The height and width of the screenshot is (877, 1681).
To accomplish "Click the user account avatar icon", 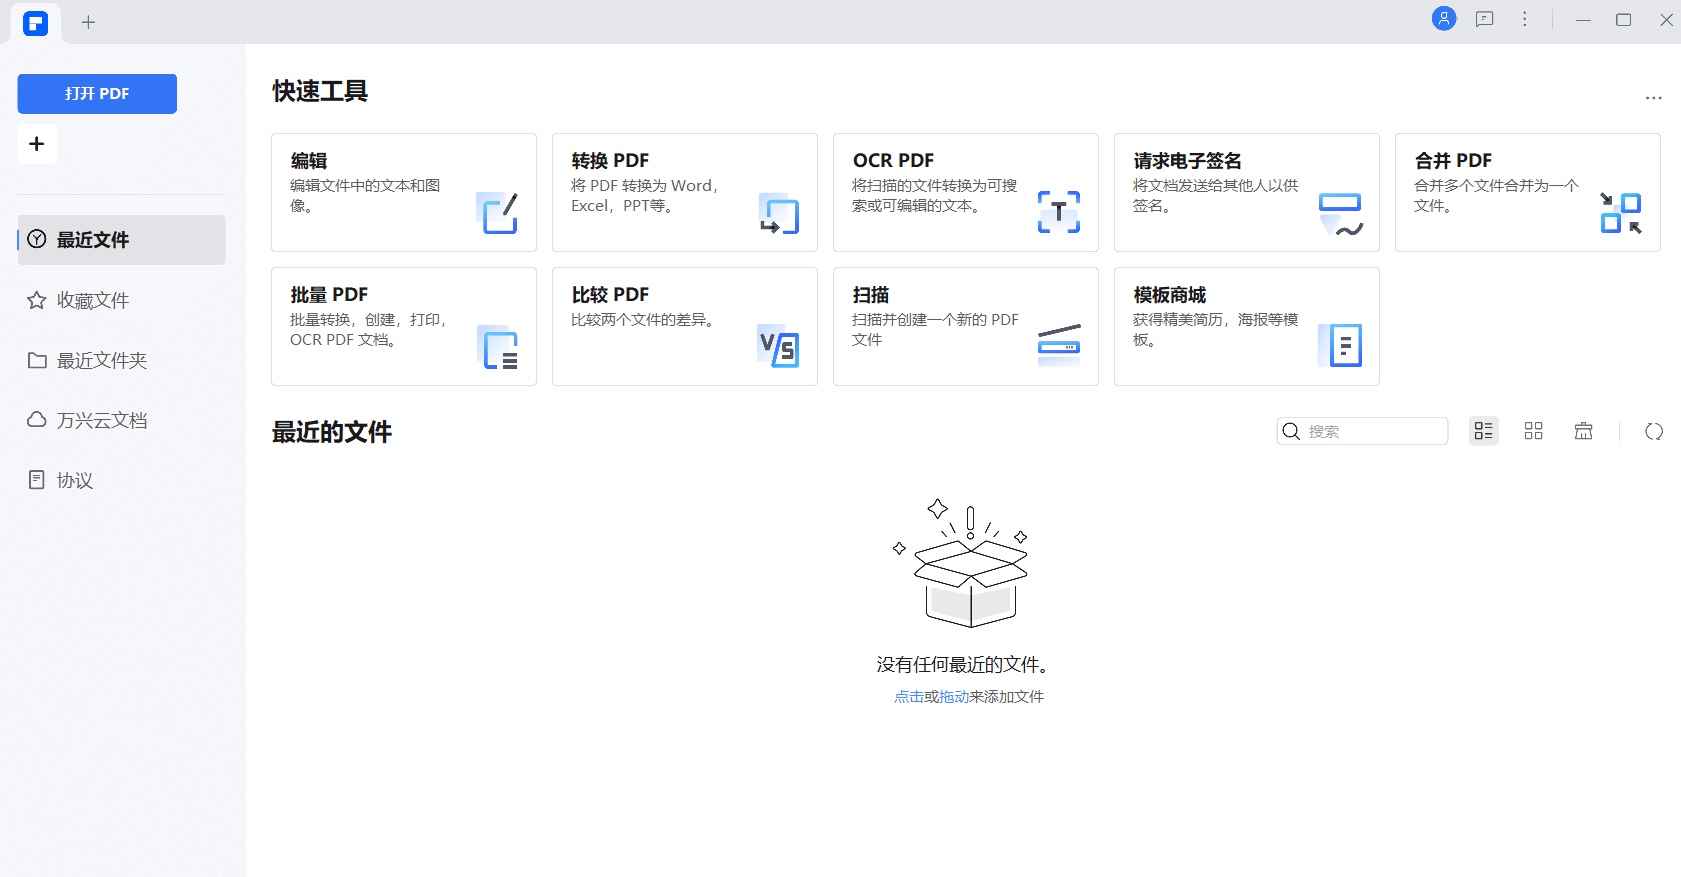I will click(1443, 19).
